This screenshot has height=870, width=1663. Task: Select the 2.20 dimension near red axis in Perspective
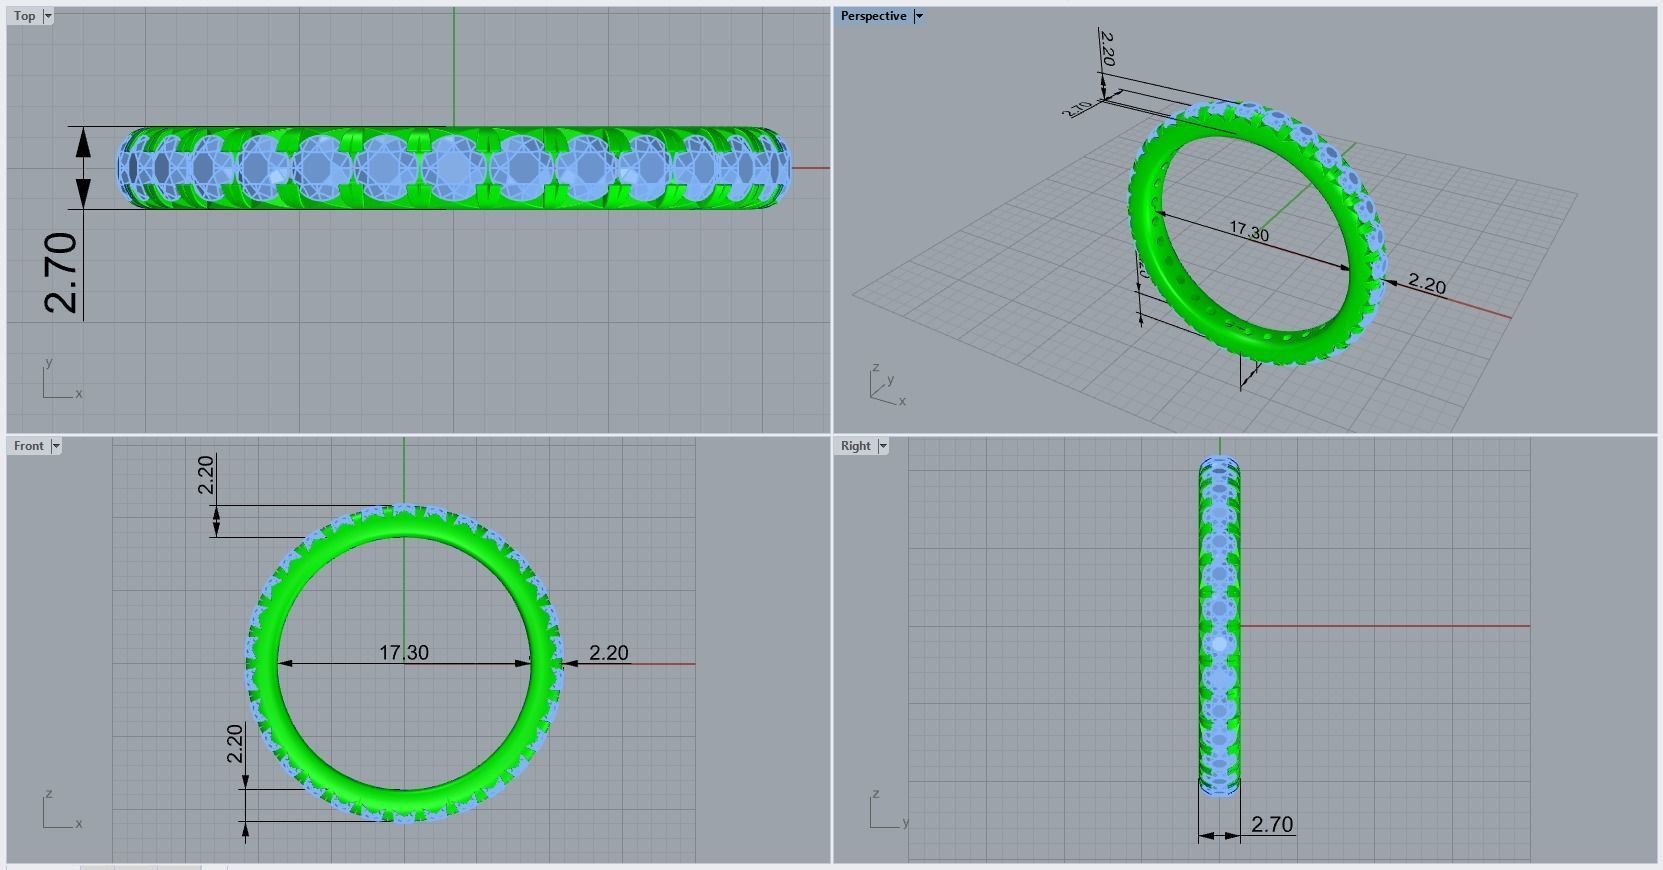(1427, 284)
